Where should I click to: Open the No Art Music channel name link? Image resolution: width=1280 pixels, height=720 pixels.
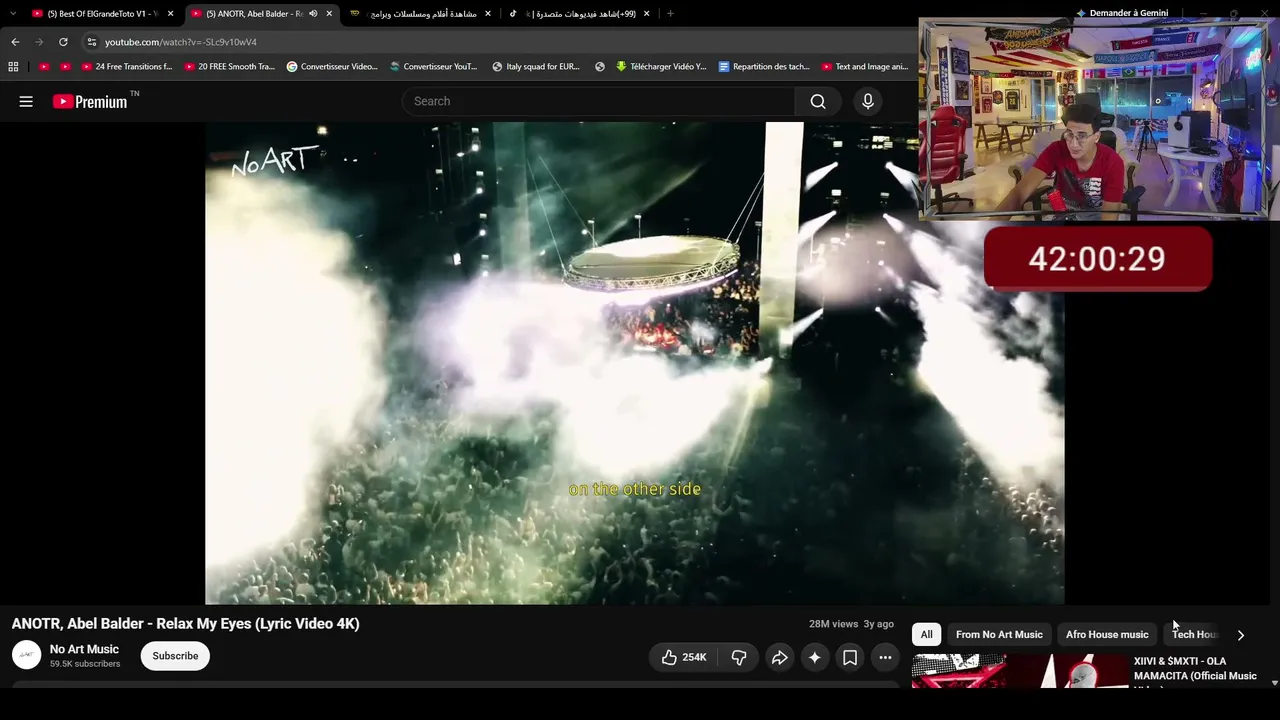84,649
